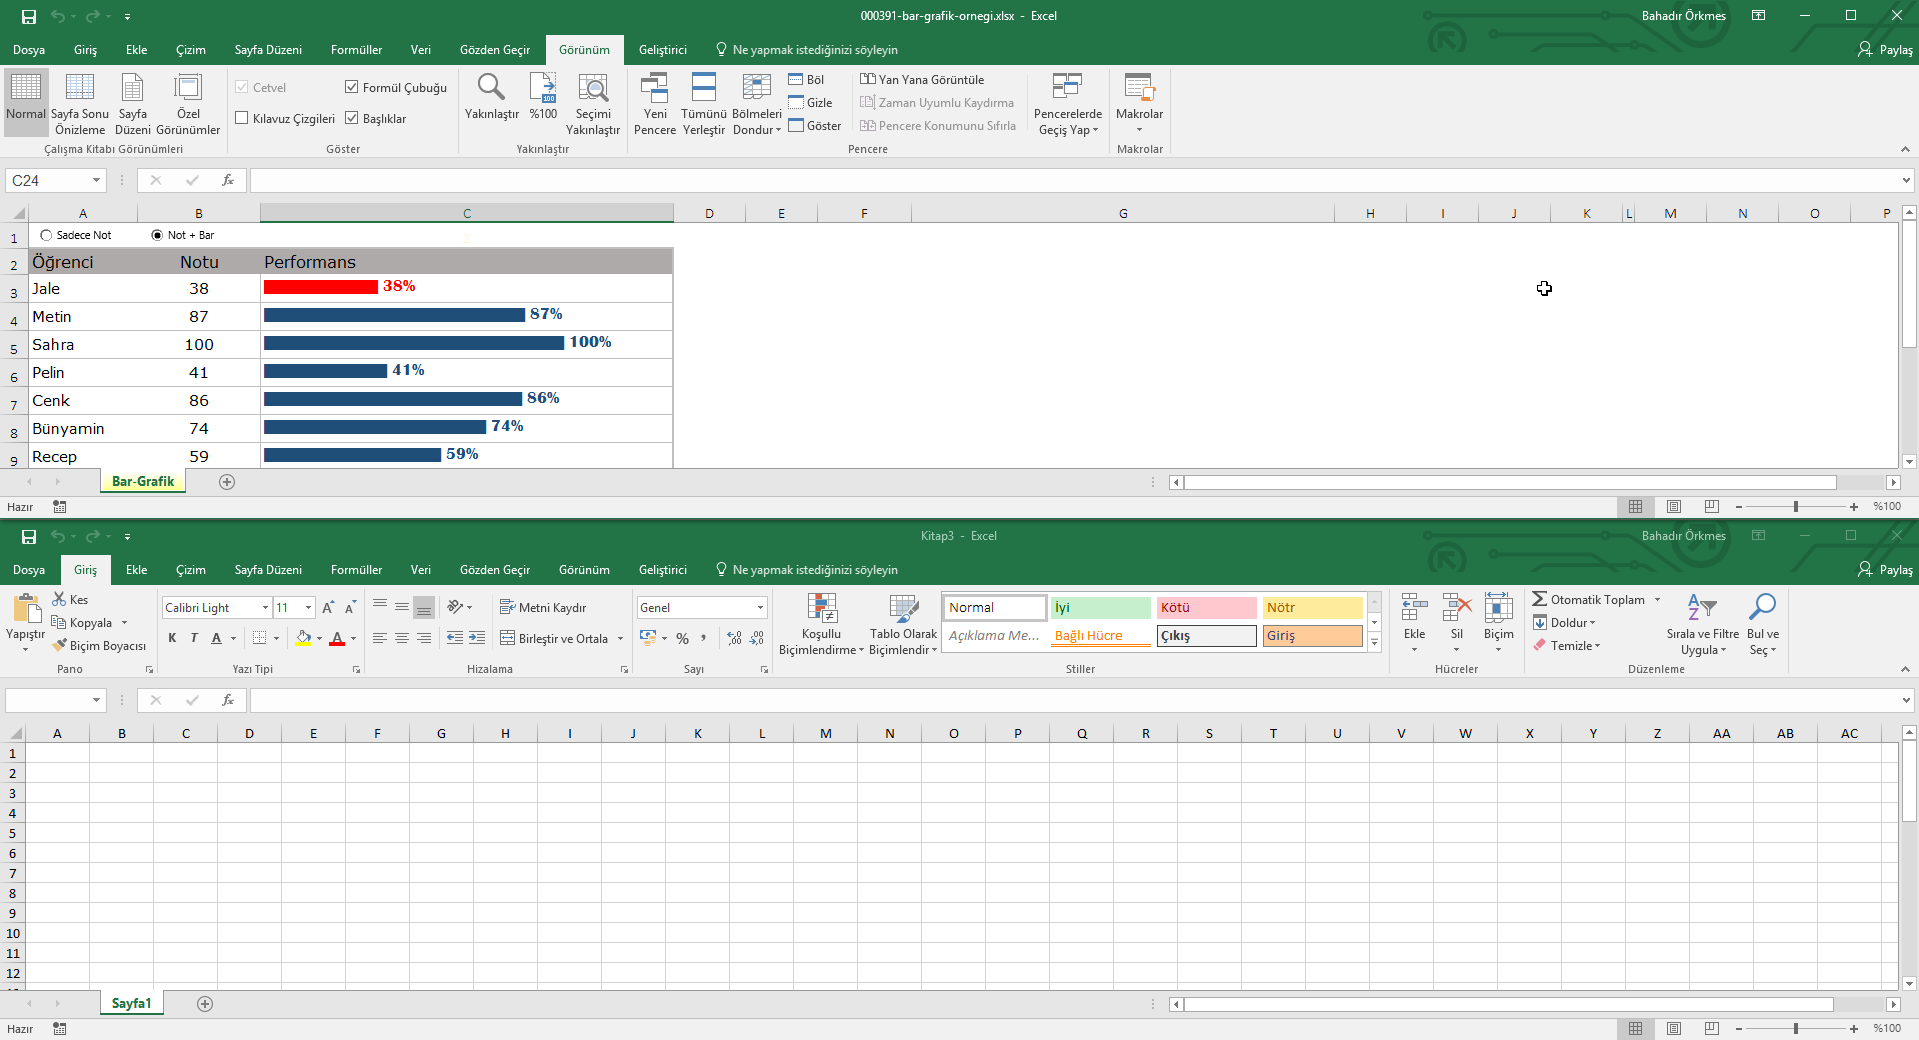Enable the Kılavuz Çizgileri checkbox
The height and width of the screenshot is (1040, 1919).
click(x=242, y=118)
